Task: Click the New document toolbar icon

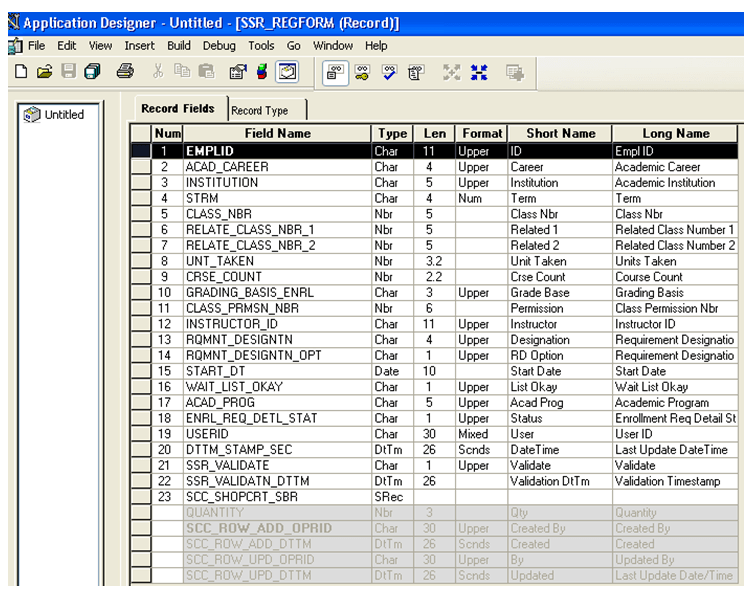Action: (21, 72)
